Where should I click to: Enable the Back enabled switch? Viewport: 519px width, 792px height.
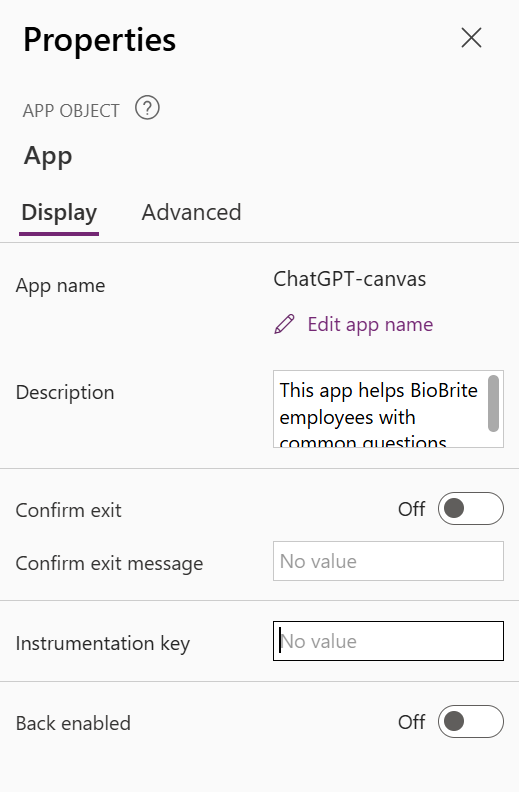tap(471, 722)
